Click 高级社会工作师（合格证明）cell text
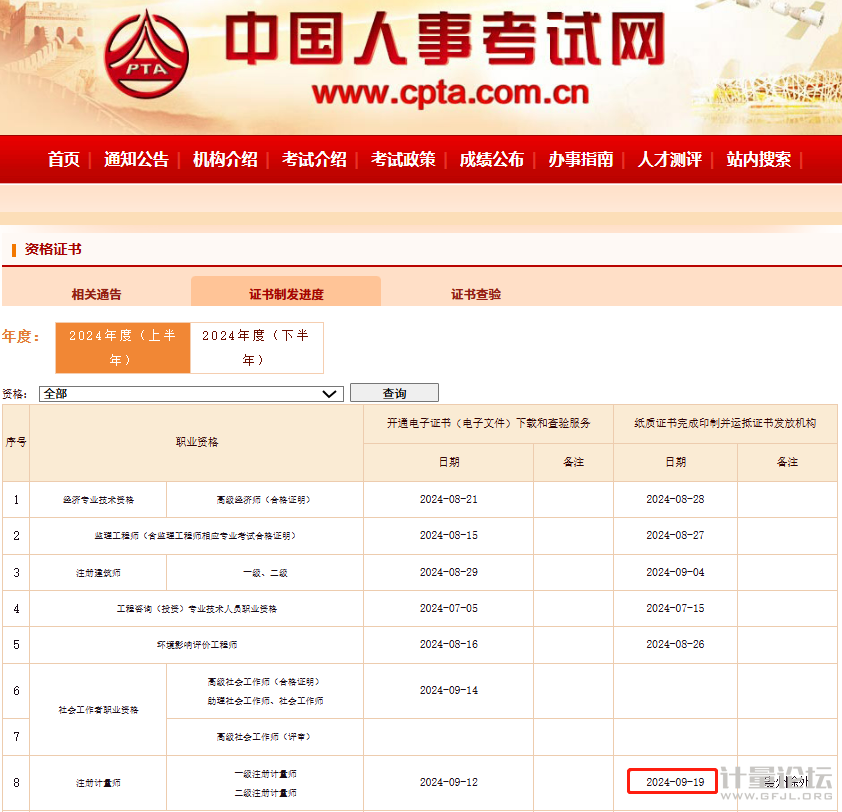The height and width of the screenshot is (812, 842). point(265,682)
